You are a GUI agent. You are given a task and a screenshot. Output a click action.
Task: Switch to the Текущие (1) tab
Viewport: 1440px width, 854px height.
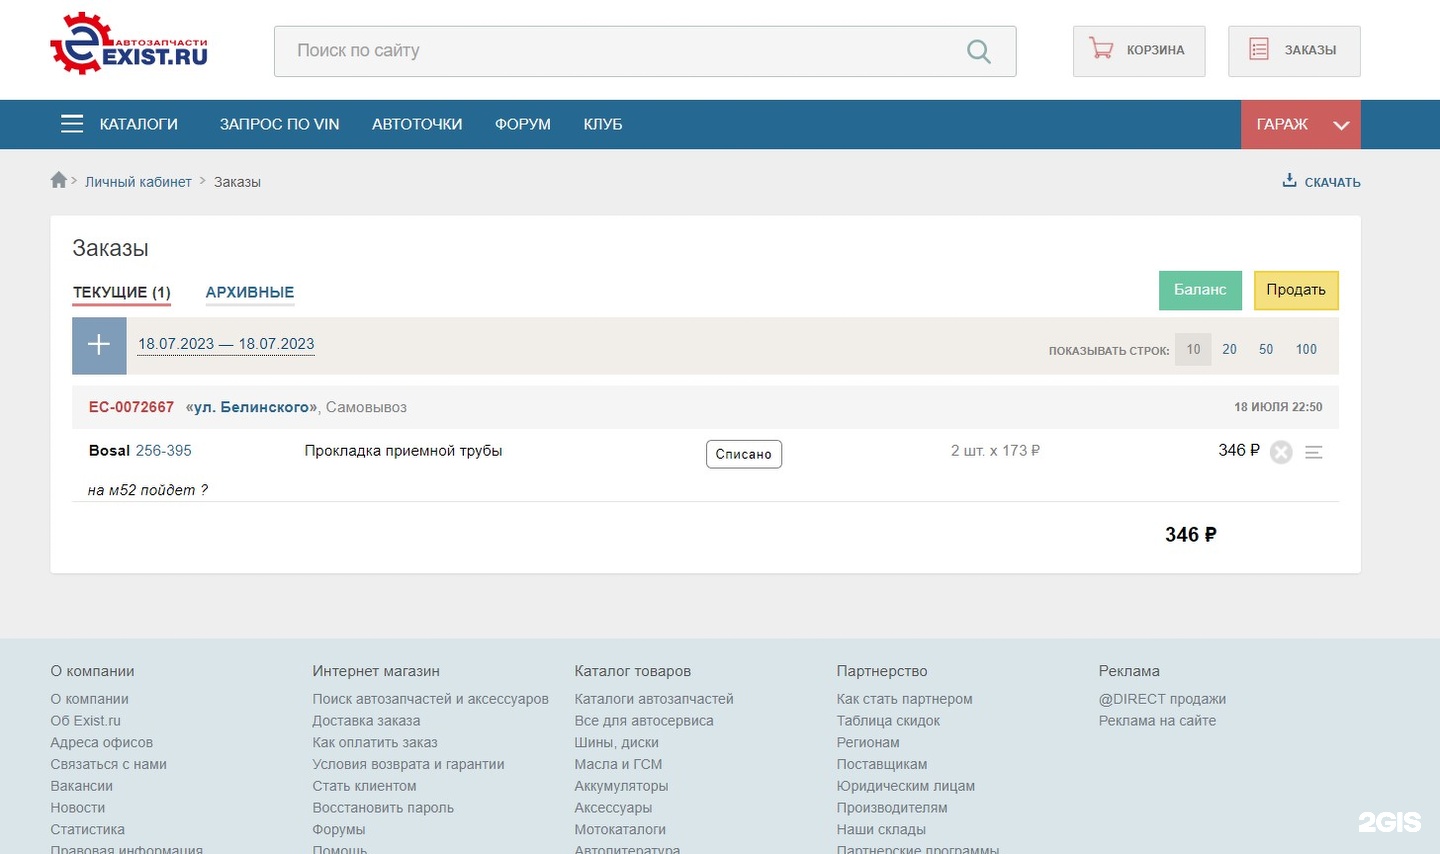coord(122,292)
